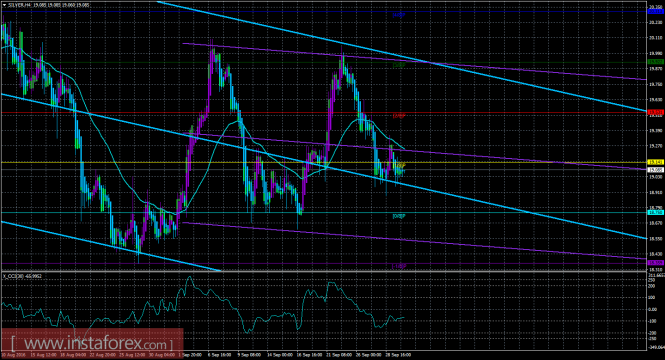This screenshot has height=360, width=665.
Task: Open the www.instaforex.com watermark link
Action: [x=92, y=343]
